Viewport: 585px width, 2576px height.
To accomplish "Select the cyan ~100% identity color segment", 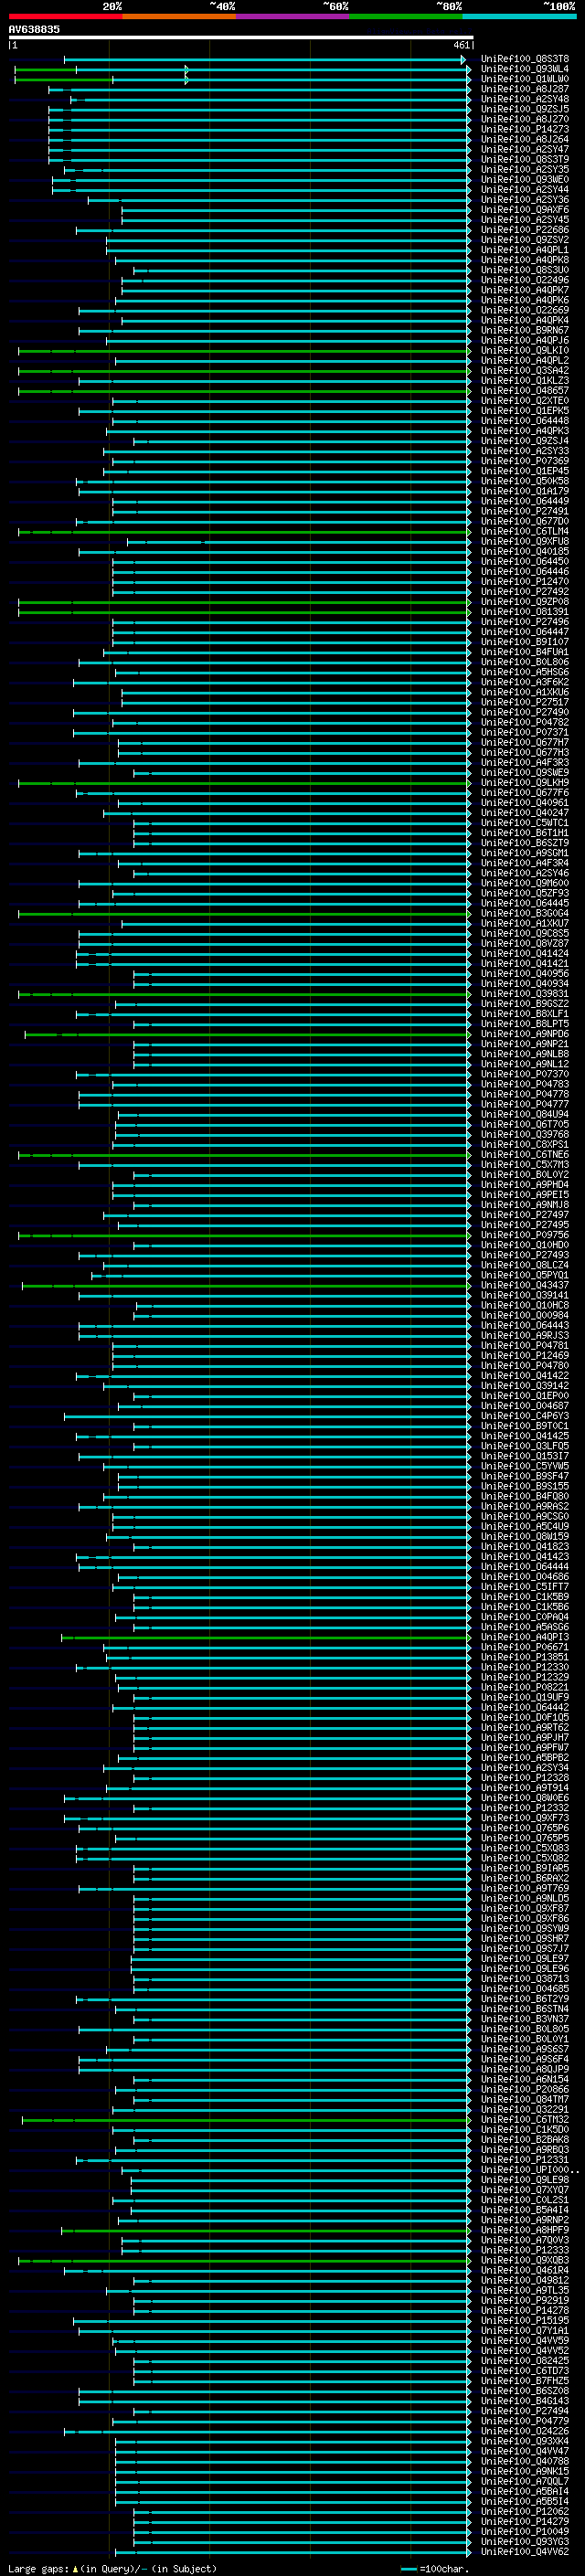I will pyautogui.click(x=519, y=16).
